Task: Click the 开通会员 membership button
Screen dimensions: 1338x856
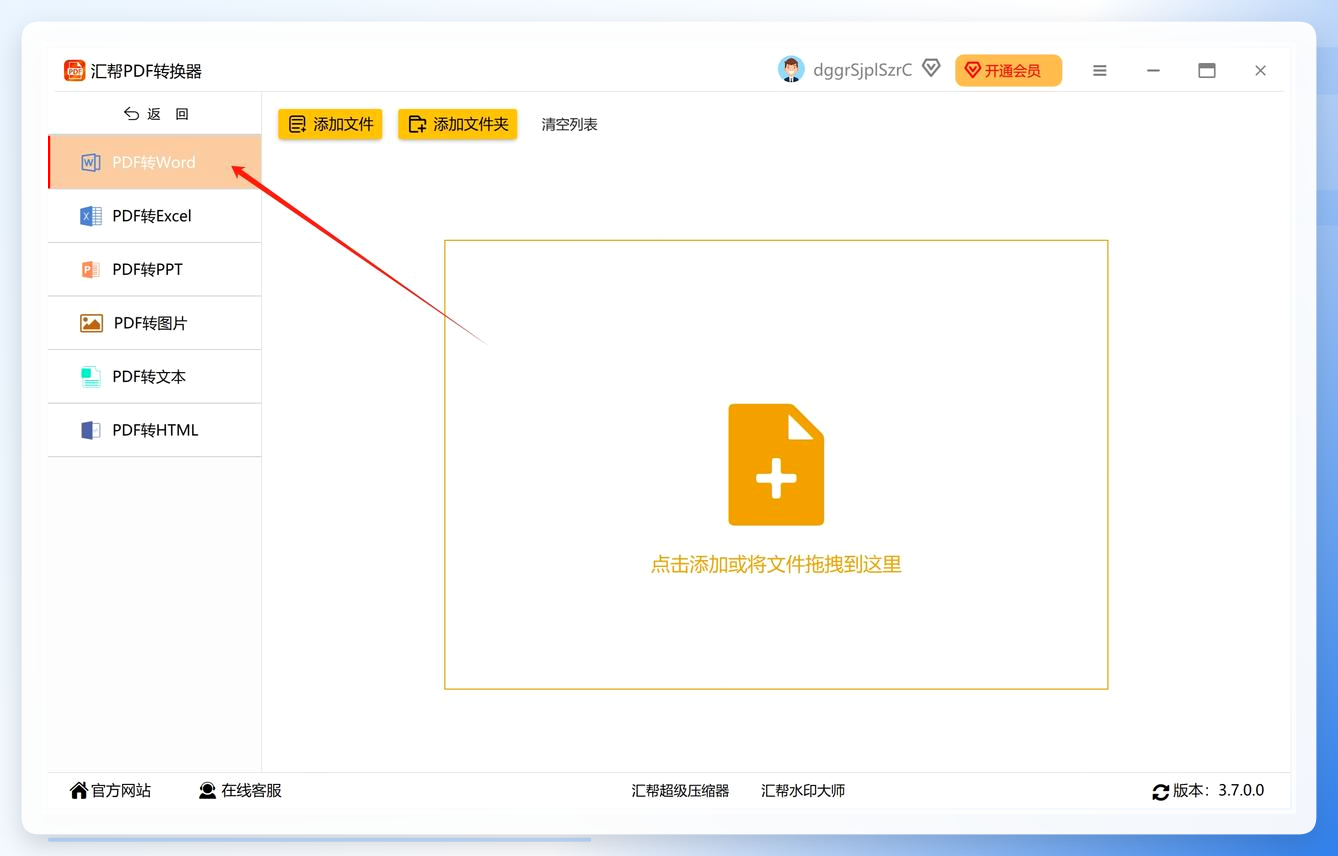Action: point(1008,71)
